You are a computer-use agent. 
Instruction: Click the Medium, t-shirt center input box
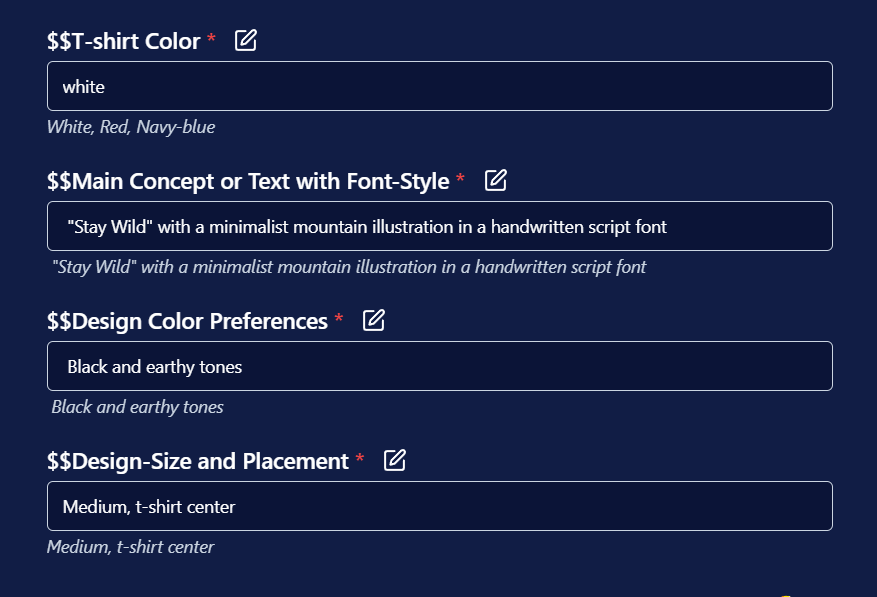pyautogui.click(x=440, y=506)
